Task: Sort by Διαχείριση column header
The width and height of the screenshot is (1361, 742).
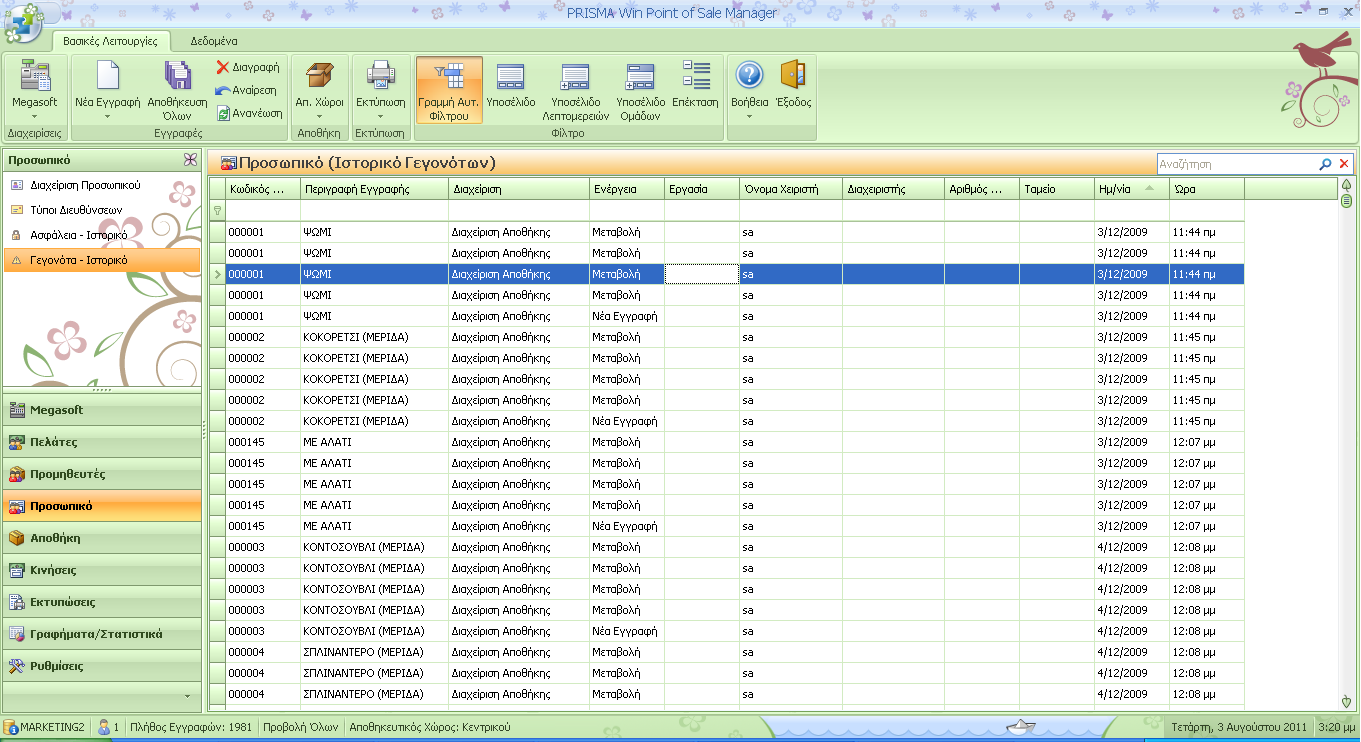Action: [x=518, y=188]
